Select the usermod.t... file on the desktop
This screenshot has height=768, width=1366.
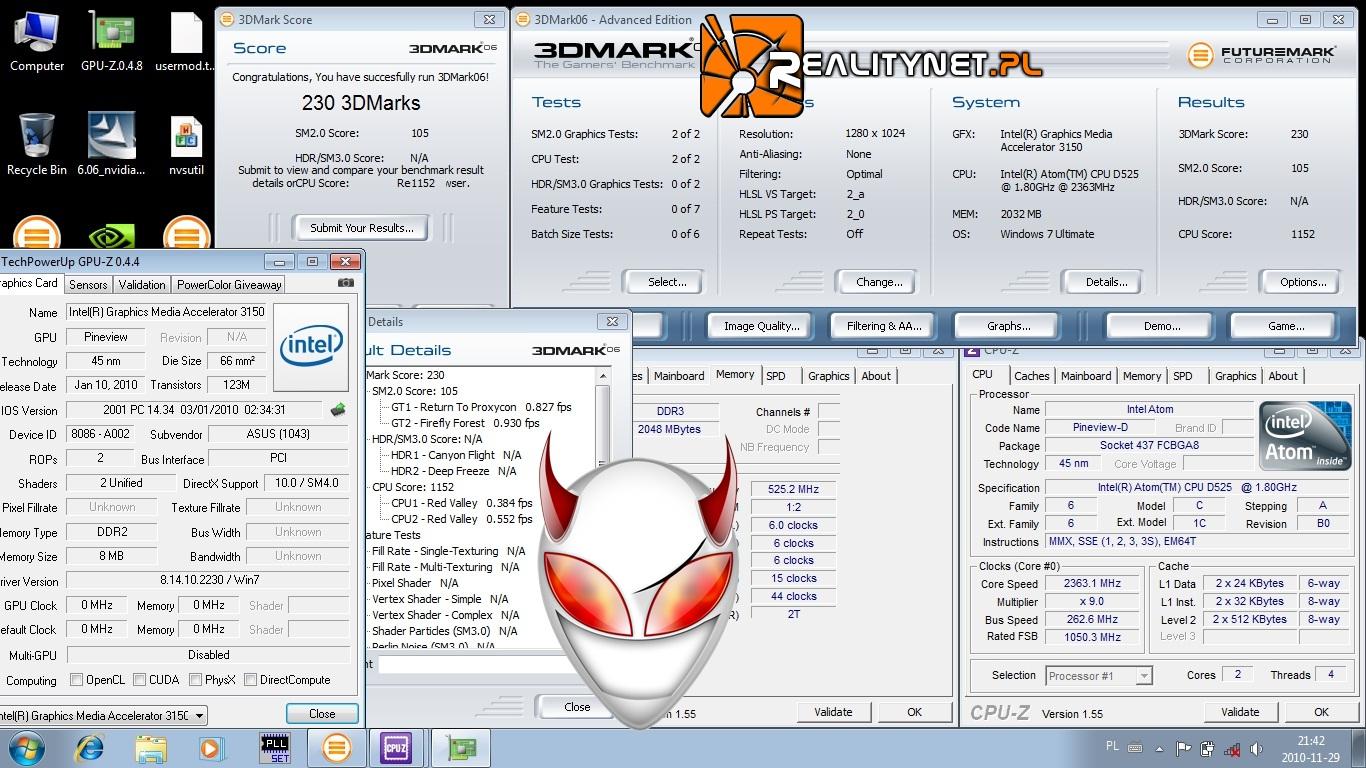pyautogui.click(x=186, y=41)
